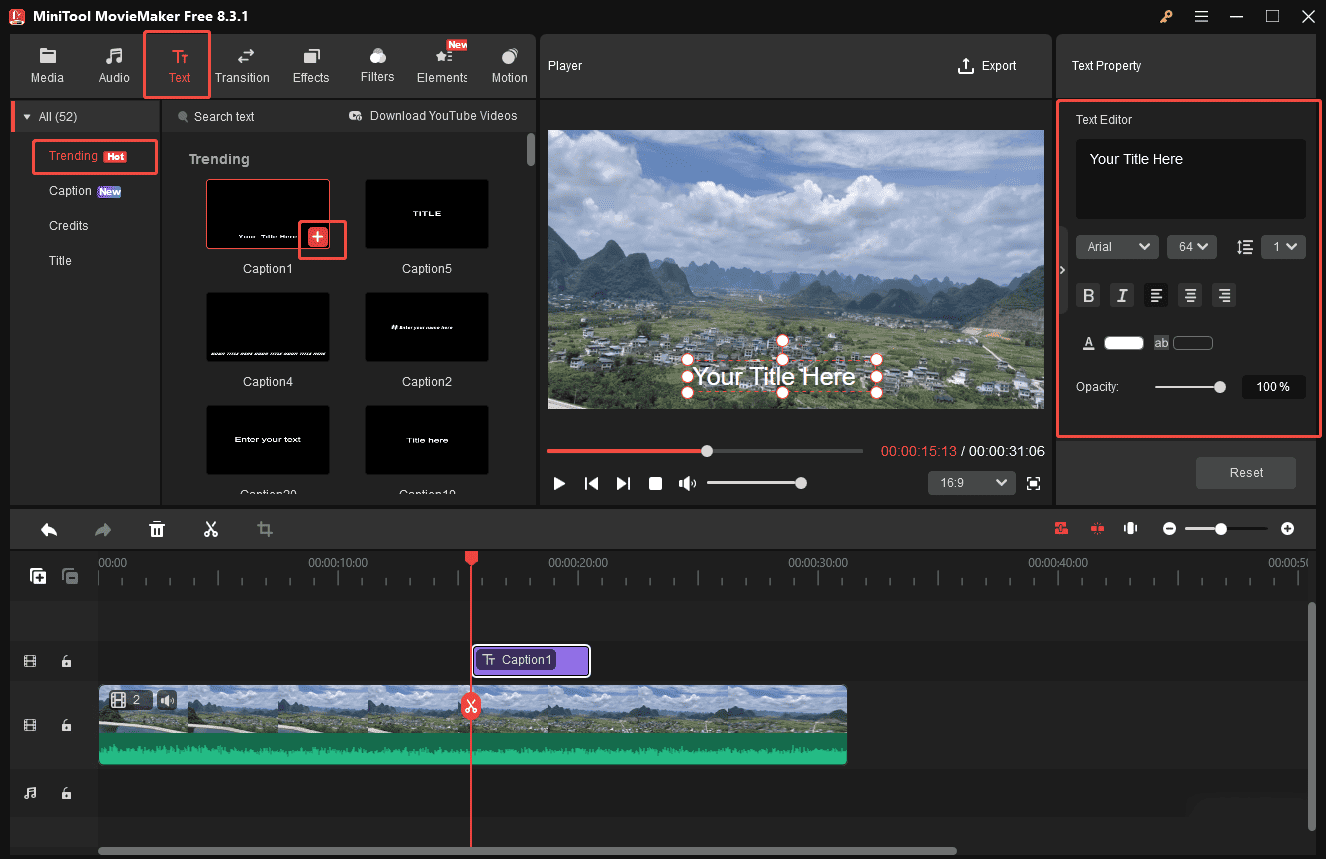Crop the video using the crop tool
1326x859 pixels.
point(264,528)
